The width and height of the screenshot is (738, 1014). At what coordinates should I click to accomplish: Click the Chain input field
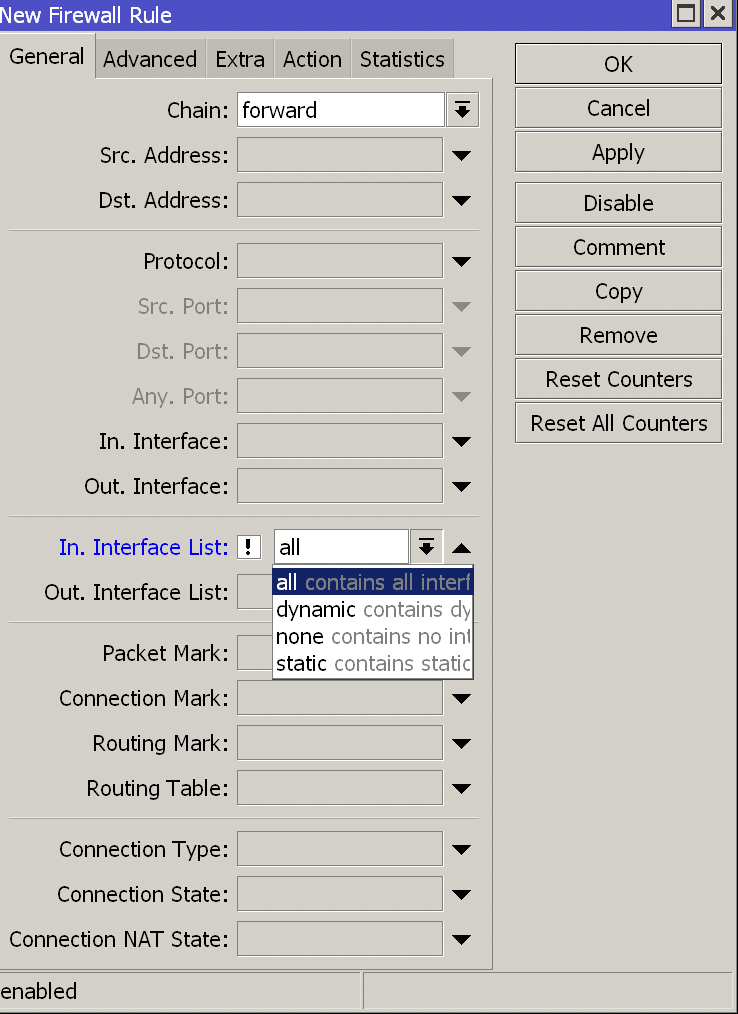click(x=340, y=110)
